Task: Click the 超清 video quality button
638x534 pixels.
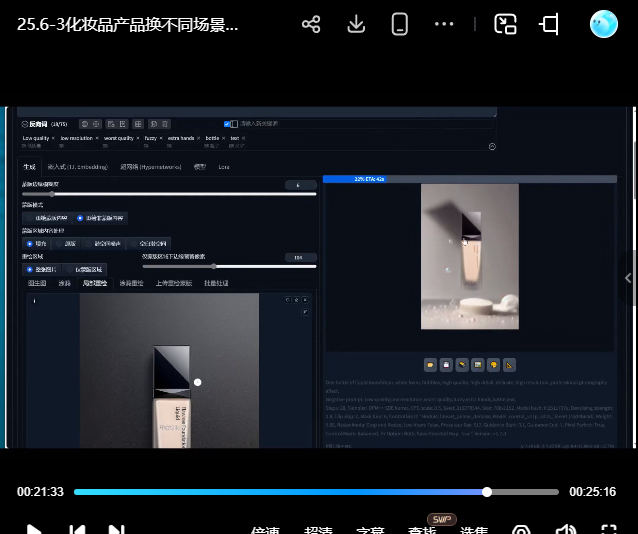Action: coord(318,531)
